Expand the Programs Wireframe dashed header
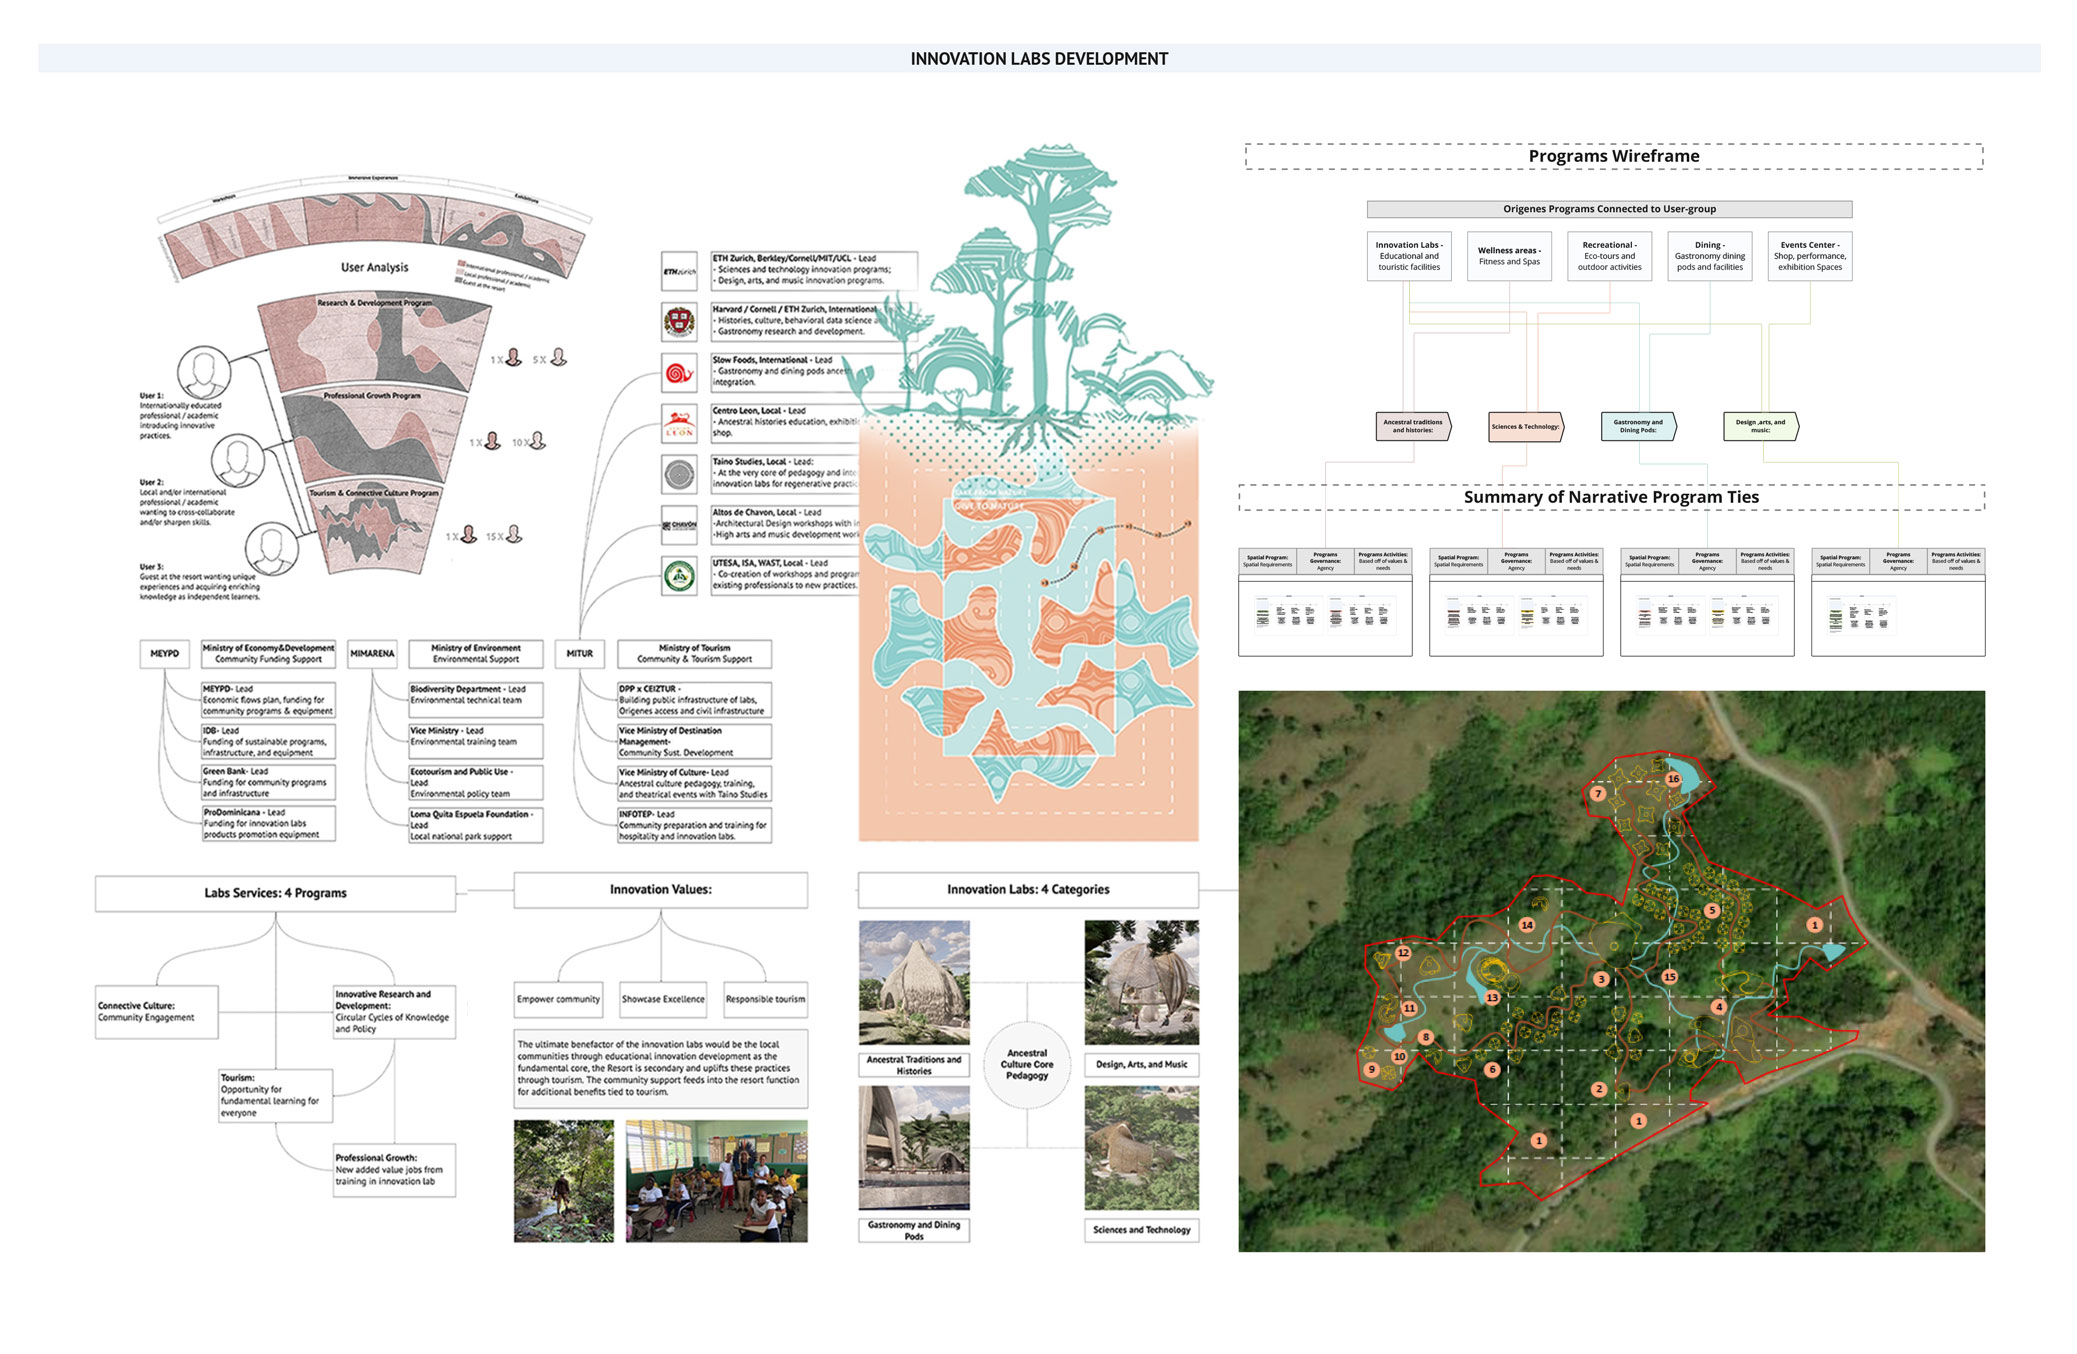Viewport: 2077px width, 1354px height. coord(1614,156)
